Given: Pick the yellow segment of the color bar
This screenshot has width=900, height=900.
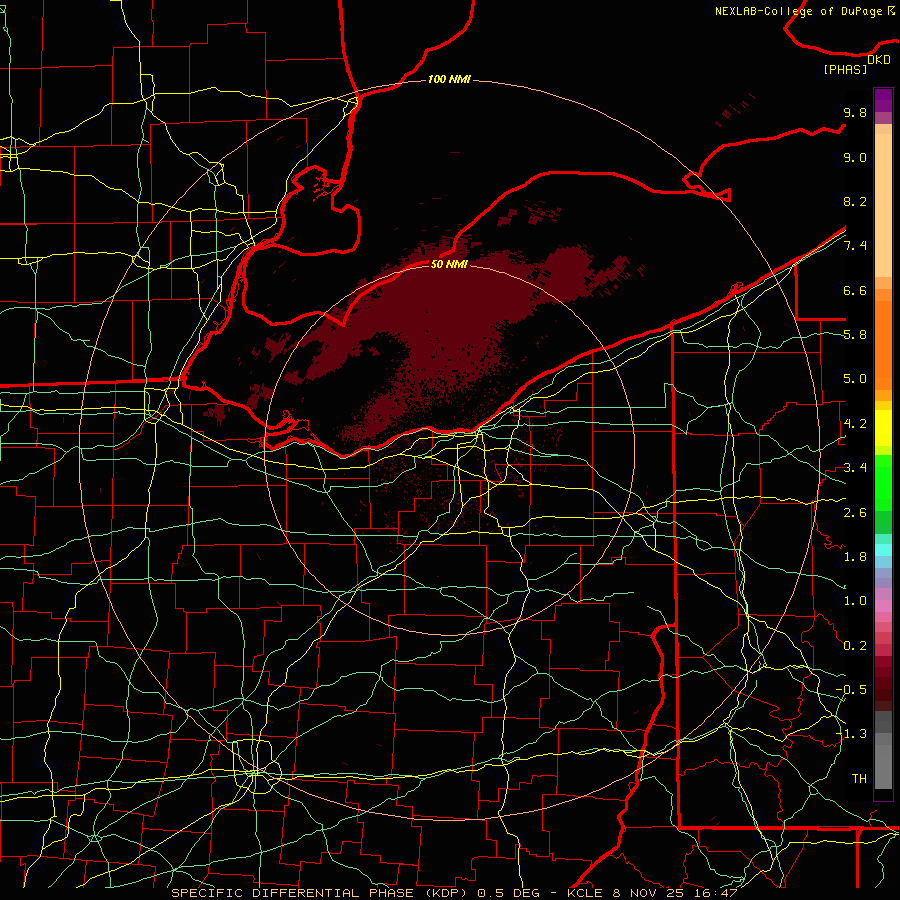Looking at the screenshot, I should point(883,428).
